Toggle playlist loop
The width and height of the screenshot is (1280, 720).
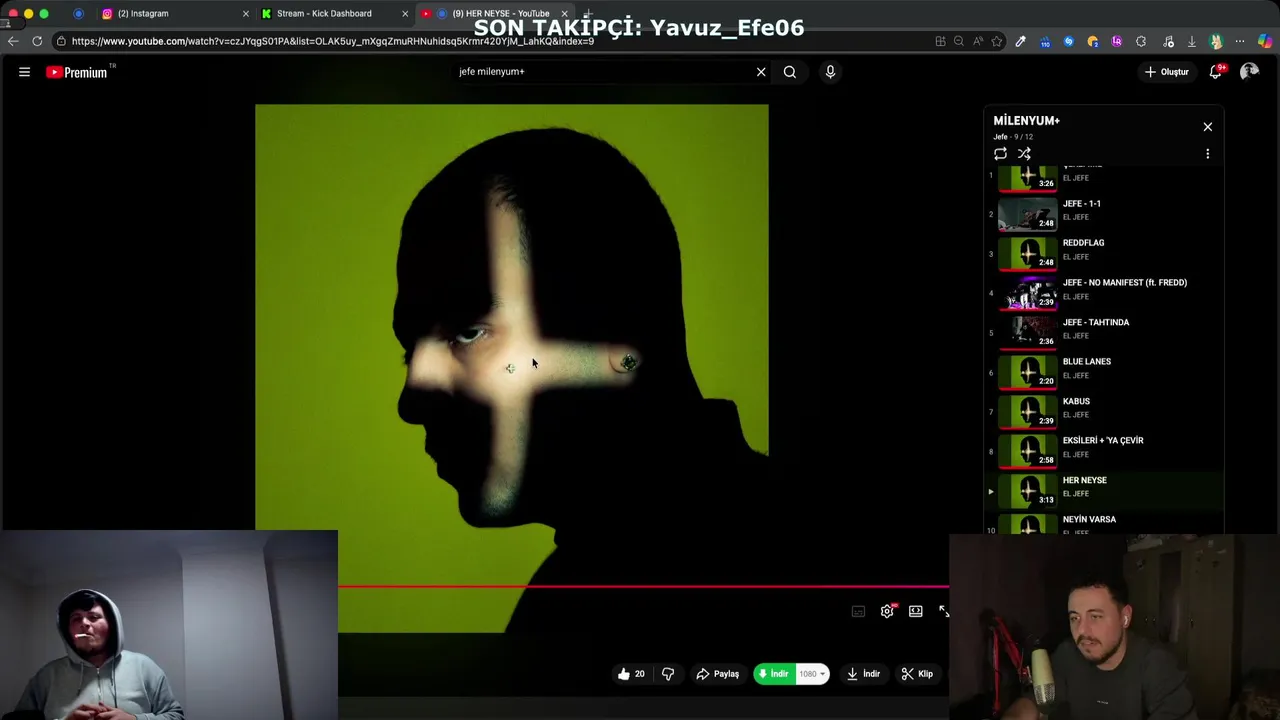tap(1000, 154)
